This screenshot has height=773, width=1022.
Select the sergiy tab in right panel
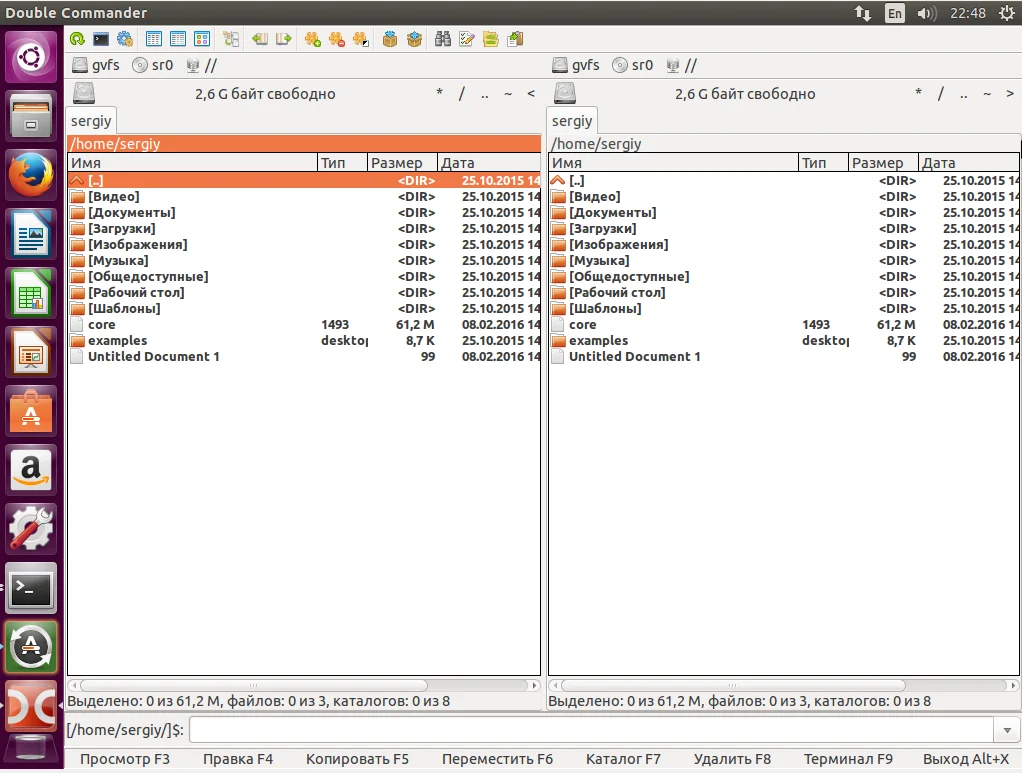coord(572,121)
